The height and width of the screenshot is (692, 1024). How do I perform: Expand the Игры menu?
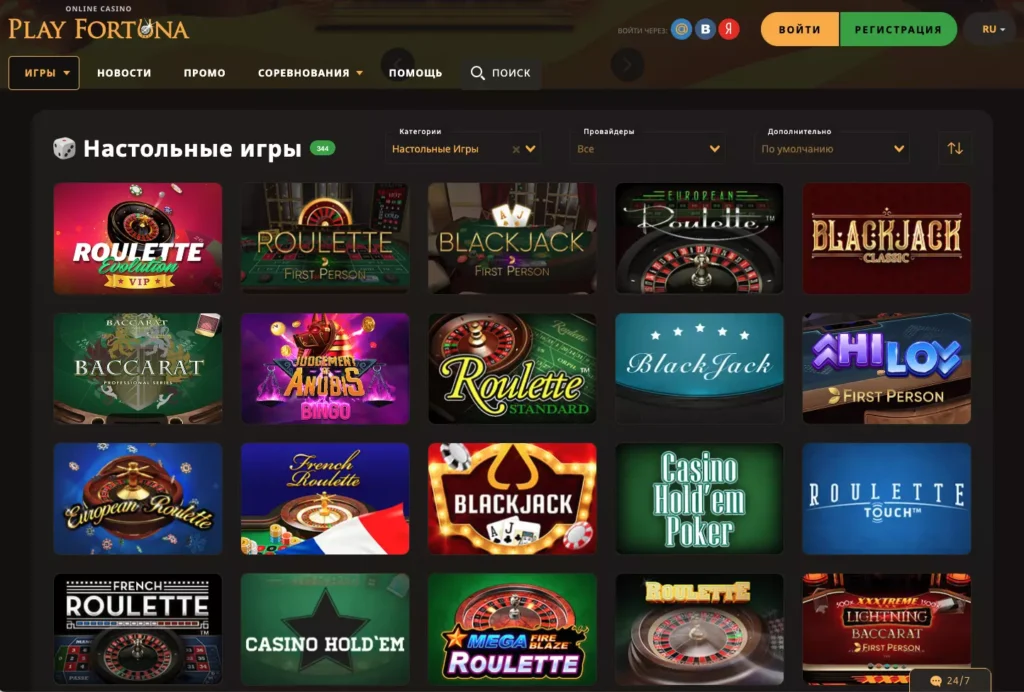(x=44, y=73)
